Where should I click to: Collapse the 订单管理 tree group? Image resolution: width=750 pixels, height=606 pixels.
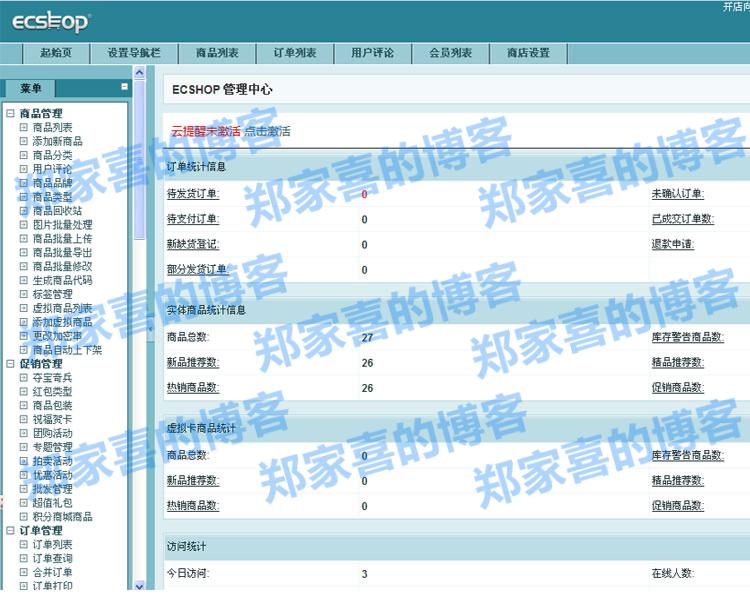pyautogui.click(x=10, y=530)
